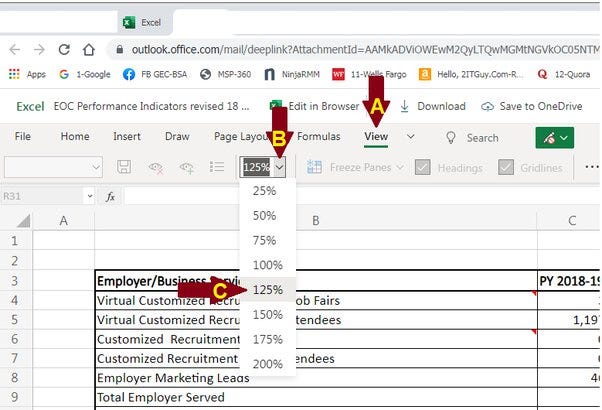Click the formula bar input
Screen dimensions: 602x410
[361, 196]
